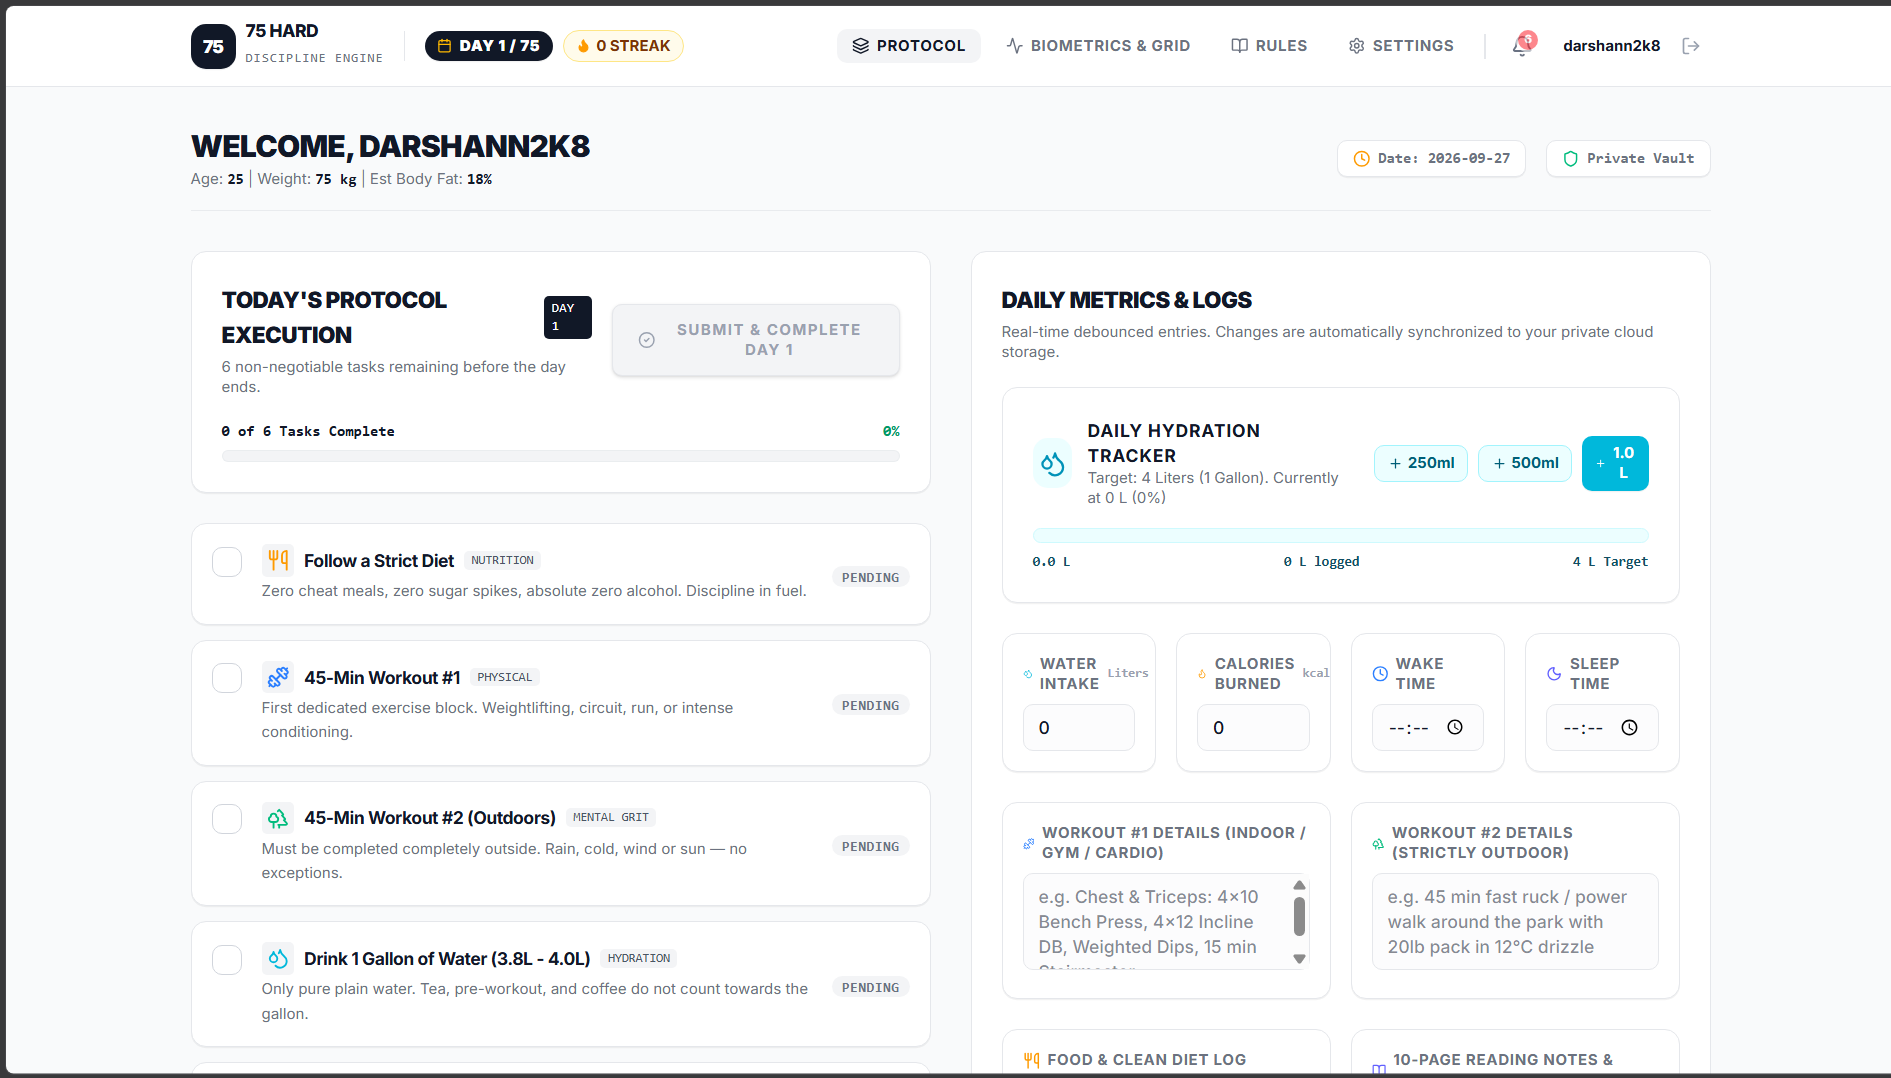This screenshot has width=1891, height=1078.
Task: Click the Private Vault button
Action: point(1628,159)
